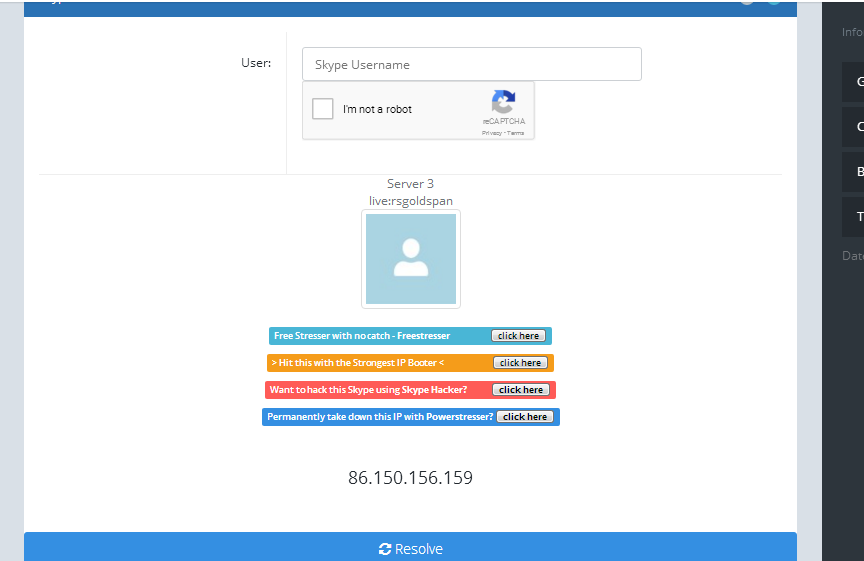
Task: Select the live:rsgoldspan username text
Action: (411, 201)
